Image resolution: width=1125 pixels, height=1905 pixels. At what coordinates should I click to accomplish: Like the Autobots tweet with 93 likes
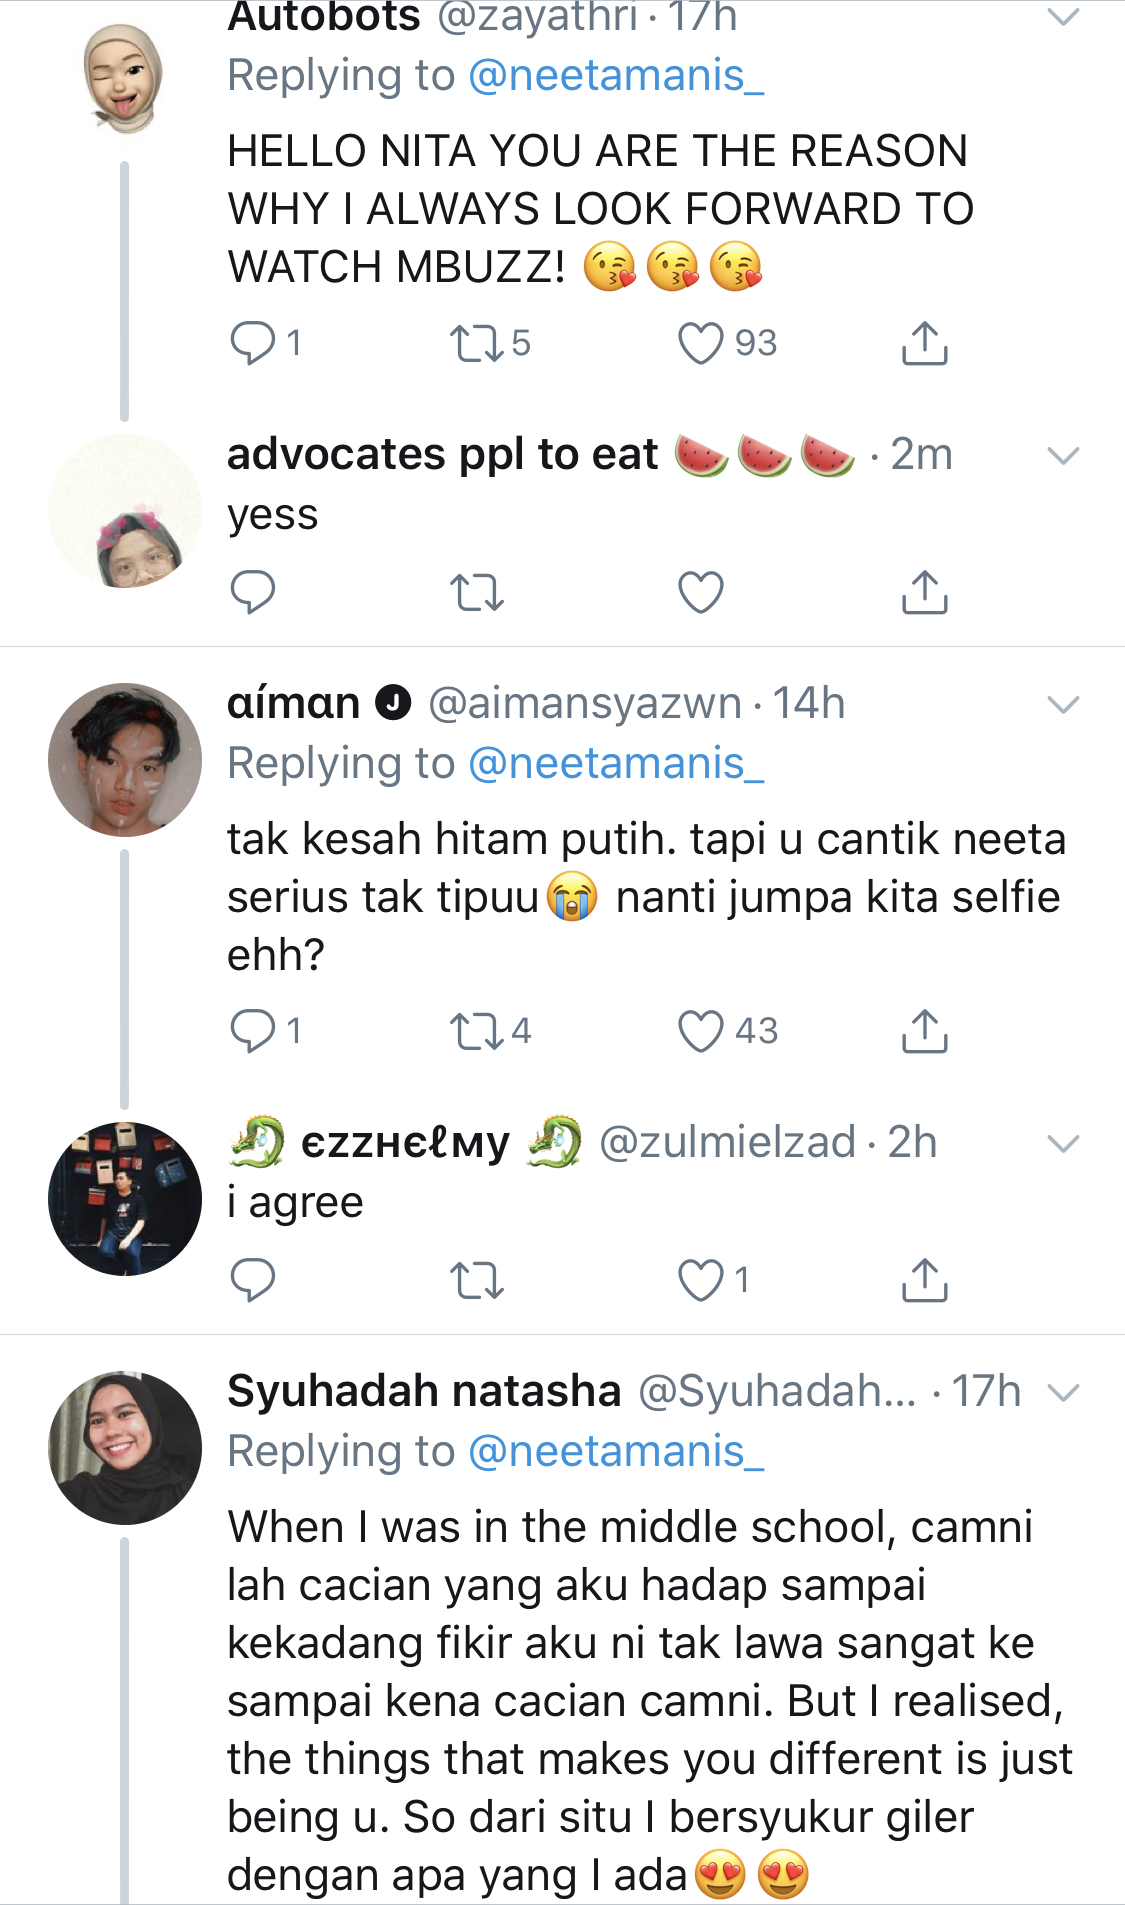pos(700,343)
